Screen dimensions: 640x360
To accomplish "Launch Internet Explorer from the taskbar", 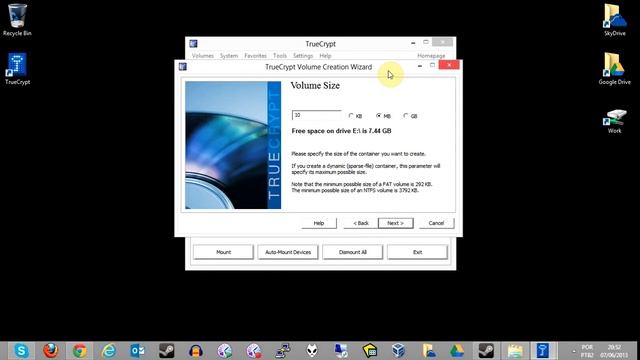I will (109, 351).
